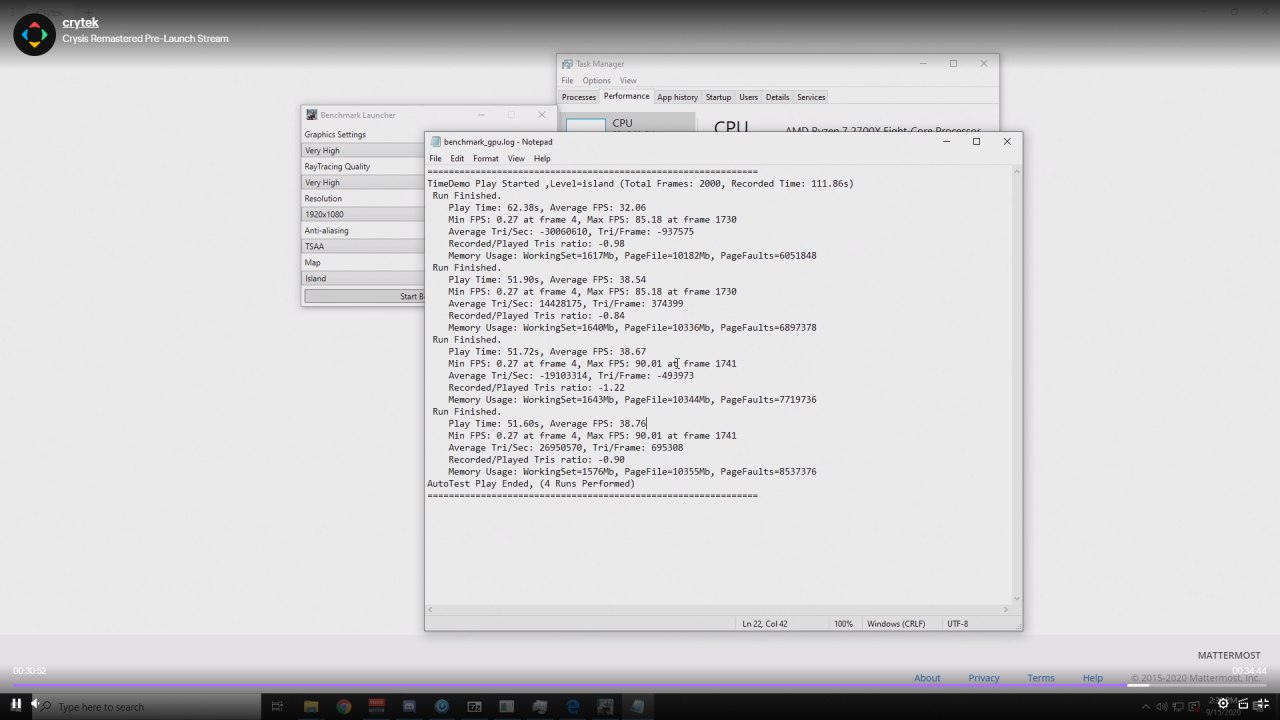Open the Graphics Settings Very High dropdown
Image resolution: width=1280 pixels, height=720 pixels.
click(363, 150)
